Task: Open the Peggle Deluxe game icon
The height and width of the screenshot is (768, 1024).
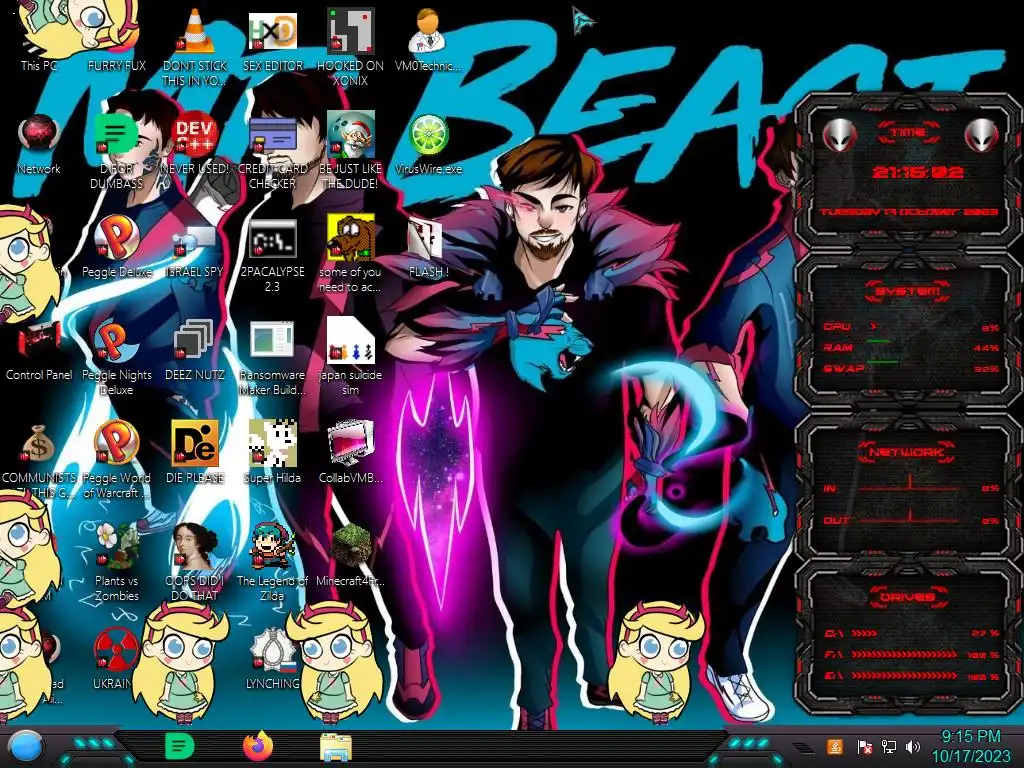Action: [x=116, y=238]
